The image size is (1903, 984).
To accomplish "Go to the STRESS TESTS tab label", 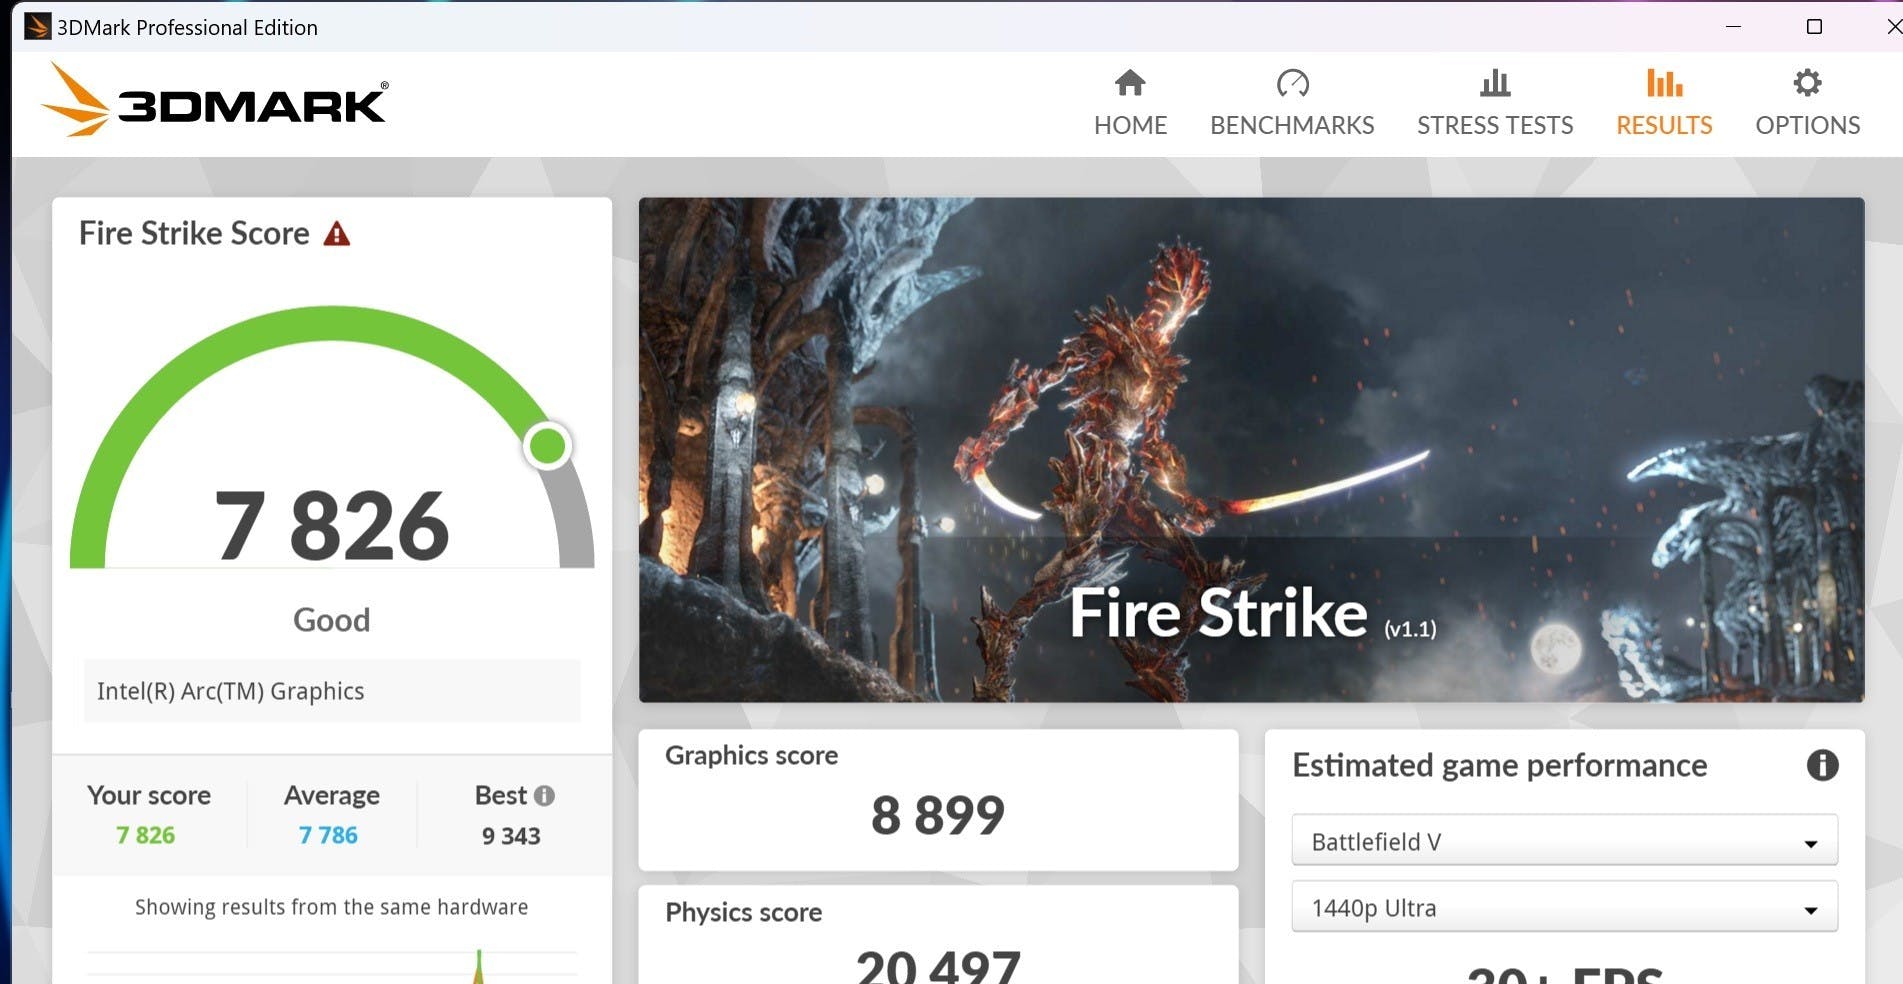I will [x=1495, y=125].
